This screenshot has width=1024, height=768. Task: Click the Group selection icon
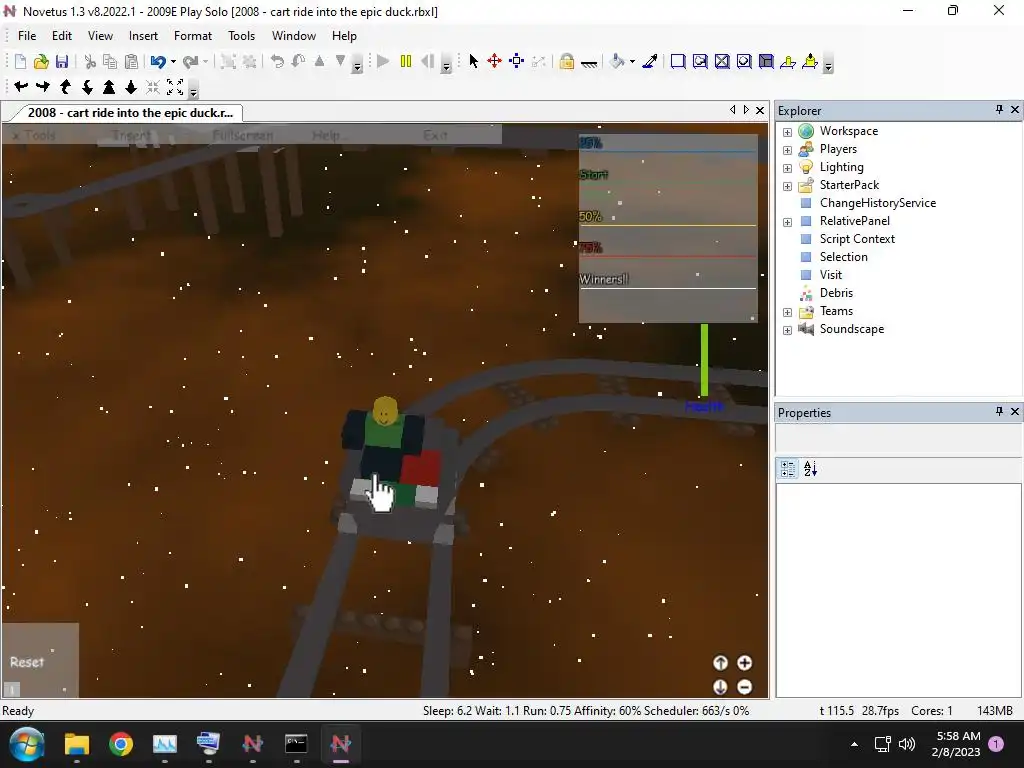pyautogui.click(x=228, y=61)
